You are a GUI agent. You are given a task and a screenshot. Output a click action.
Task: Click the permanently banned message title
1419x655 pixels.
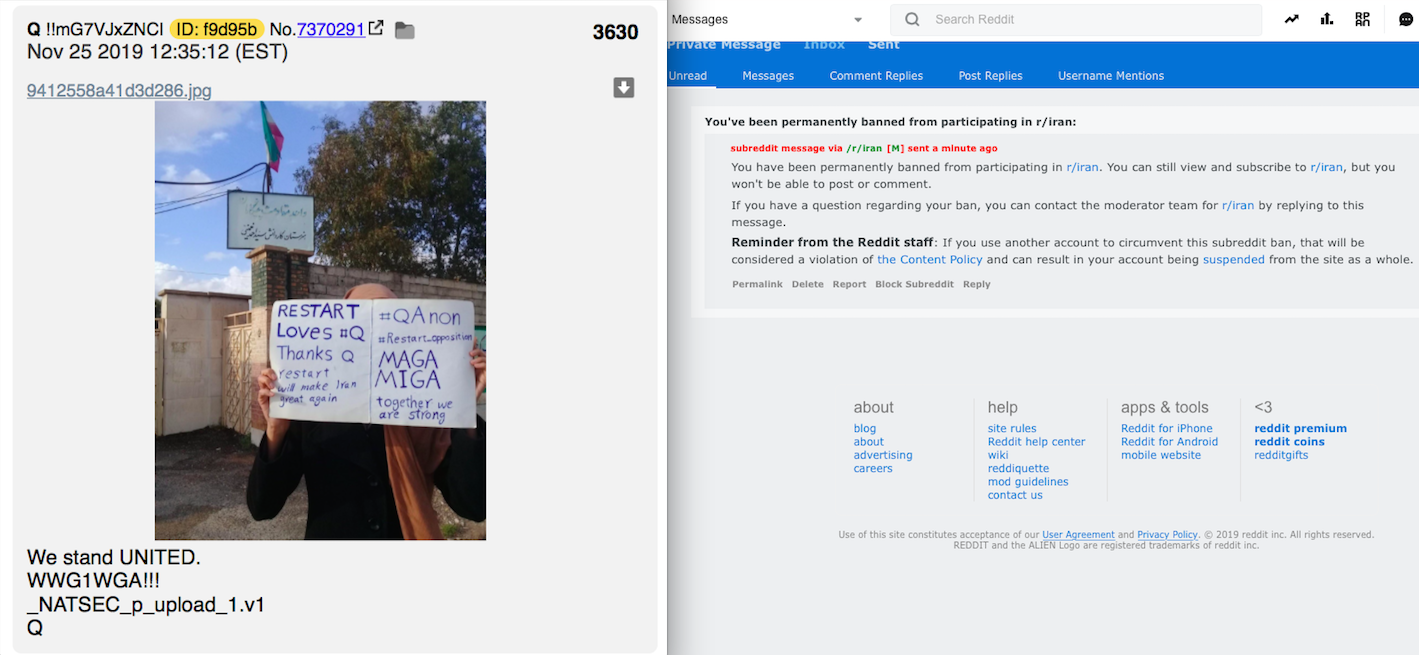(890, 122)
